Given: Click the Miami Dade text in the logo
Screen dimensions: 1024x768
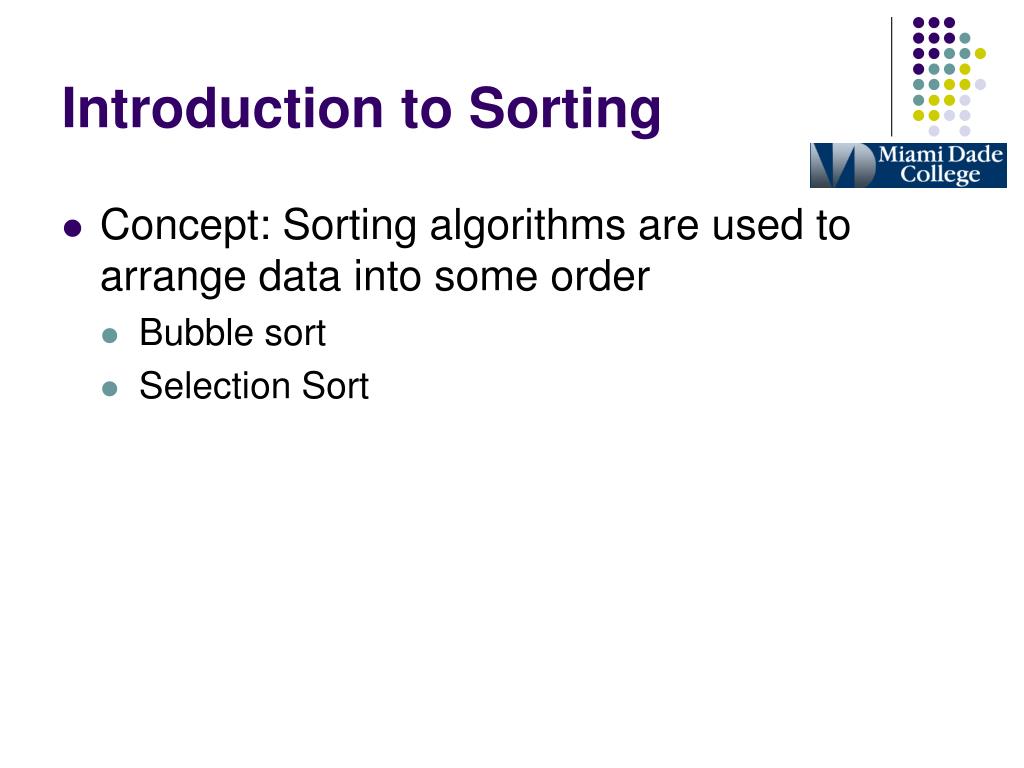Looking at the screenshot, I should (940, 155).
